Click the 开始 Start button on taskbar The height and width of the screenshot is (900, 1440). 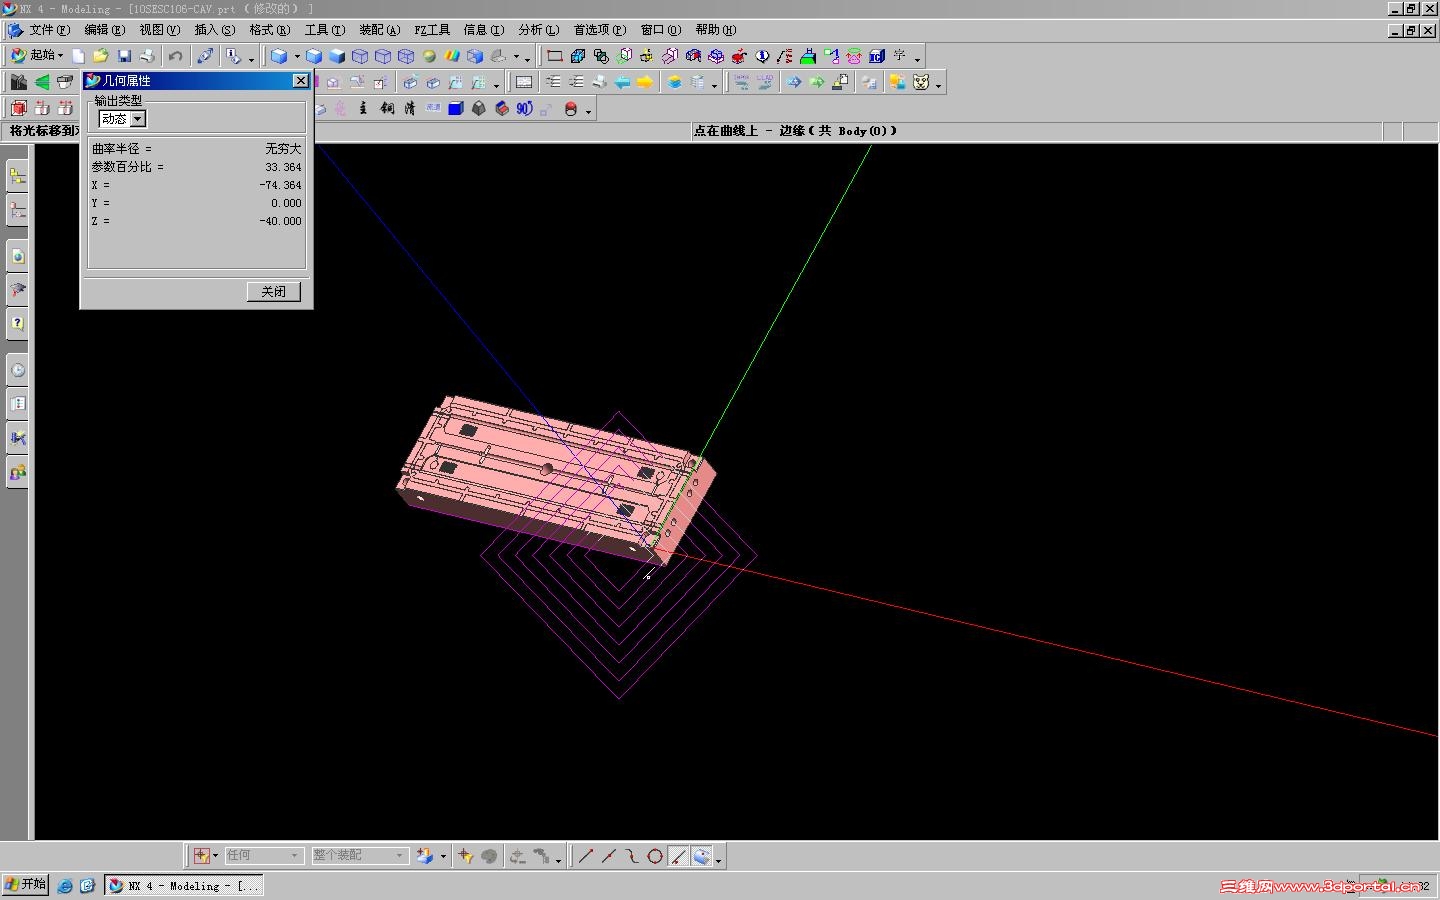pos(26,885)
